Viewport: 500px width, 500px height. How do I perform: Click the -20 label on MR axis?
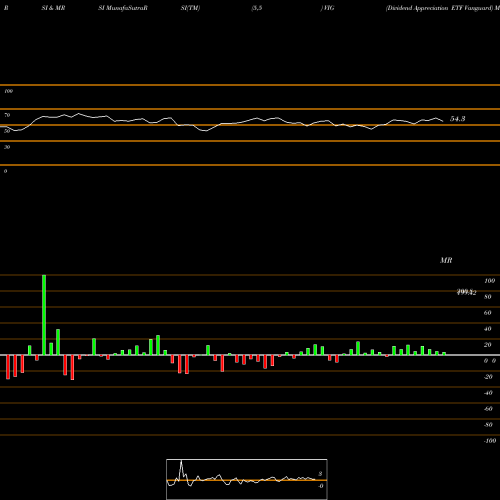[488, 377]
